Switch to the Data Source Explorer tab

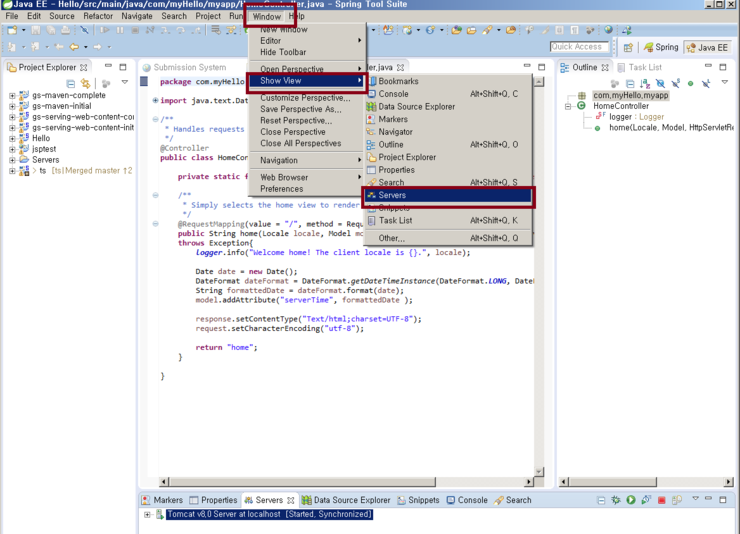[346, 500]
